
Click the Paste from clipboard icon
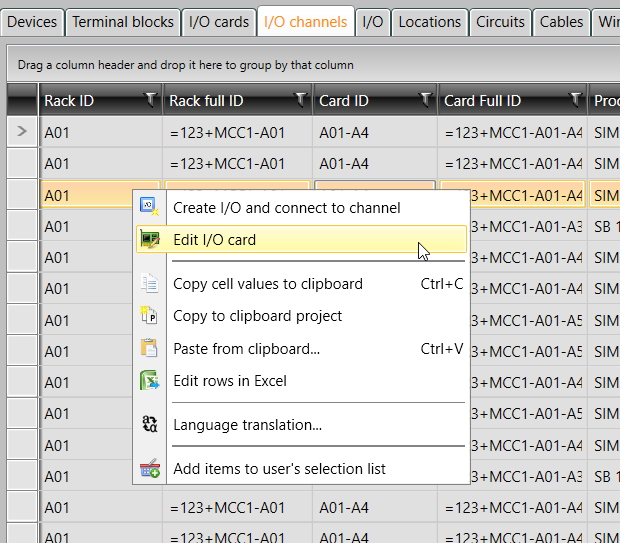[x=149, y=348]
